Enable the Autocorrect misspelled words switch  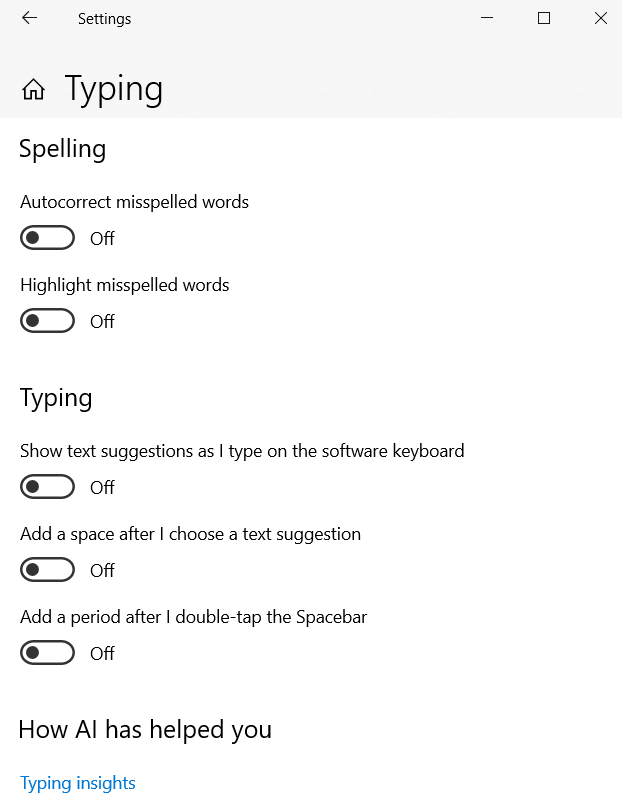[48, 238]
